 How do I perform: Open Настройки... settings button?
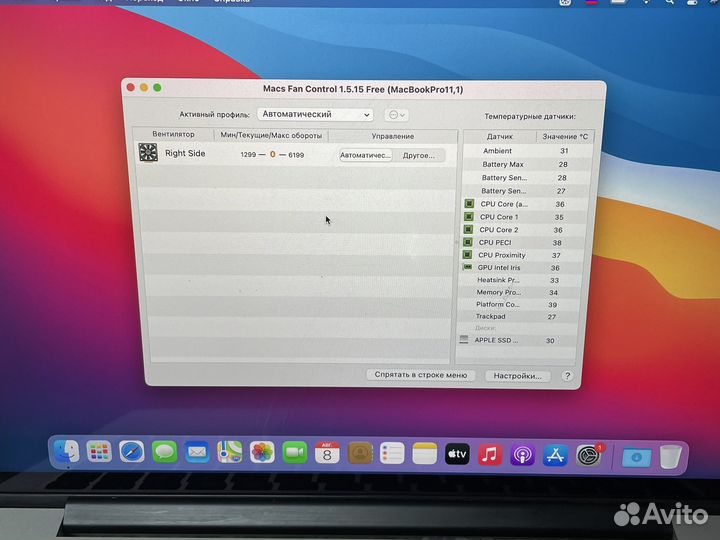click(x=518, y=376)
